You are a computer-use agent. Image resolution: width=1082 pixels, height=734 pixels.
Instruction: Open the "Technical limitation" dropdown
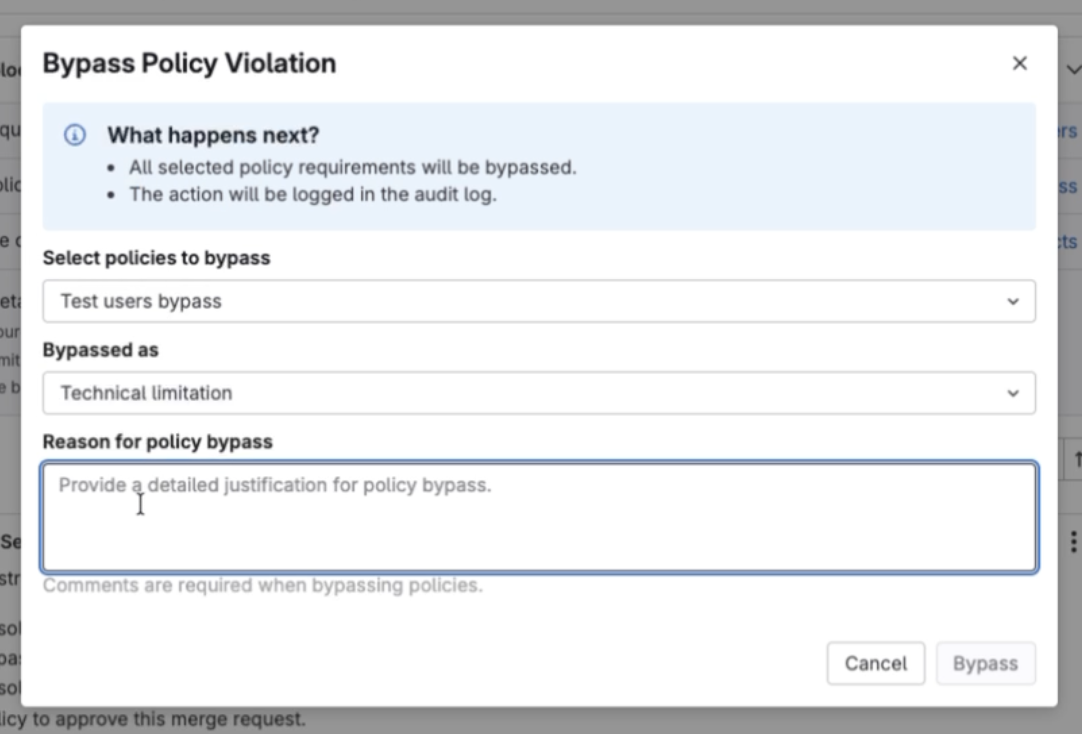(x=539, y=393)
